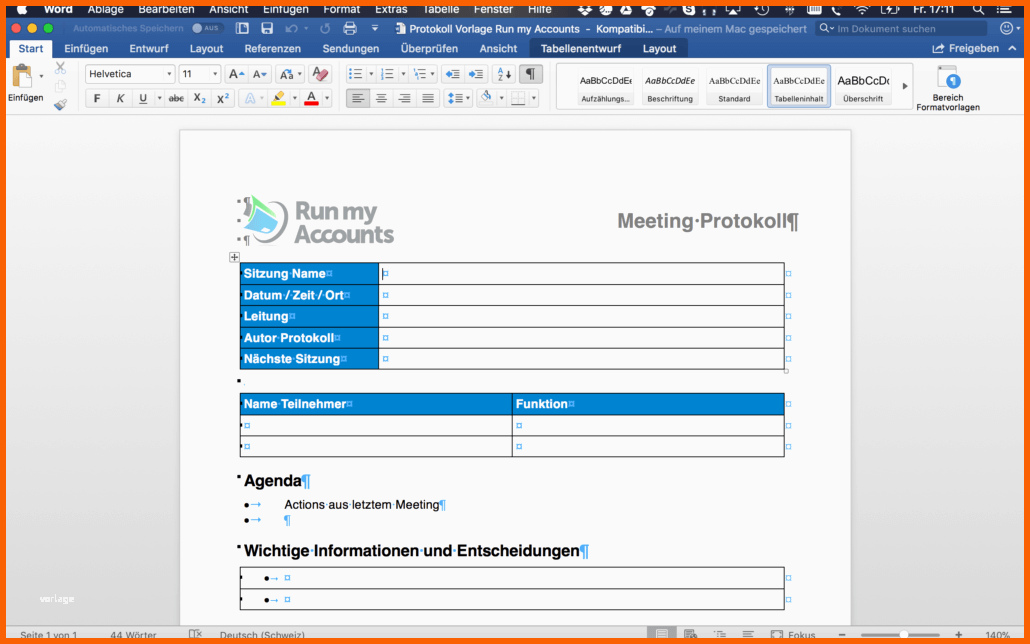This screenshot has width=1030, height=644.
Task: Select the format painter brush icon
Action: point(60,103)
